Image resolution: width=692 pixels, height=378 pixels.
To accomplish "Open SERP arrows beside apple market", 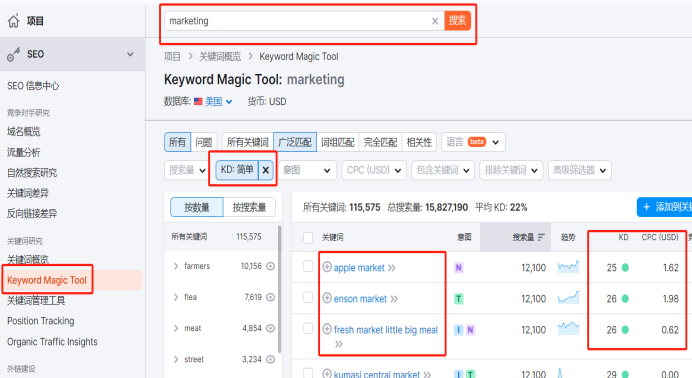I will (x=391, y=268).
